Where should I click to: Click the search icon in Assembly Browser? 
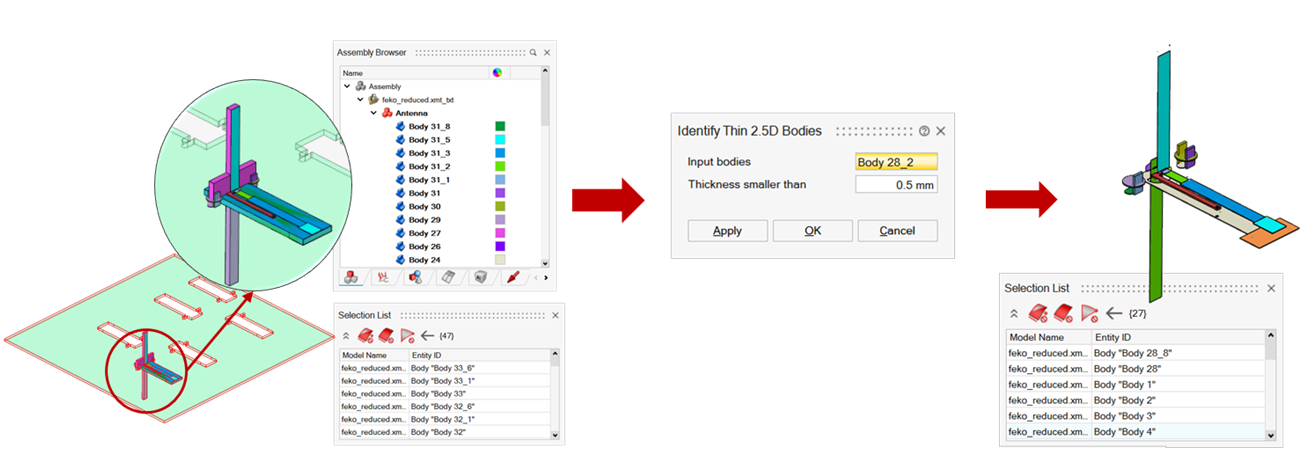tap(534, 52)
